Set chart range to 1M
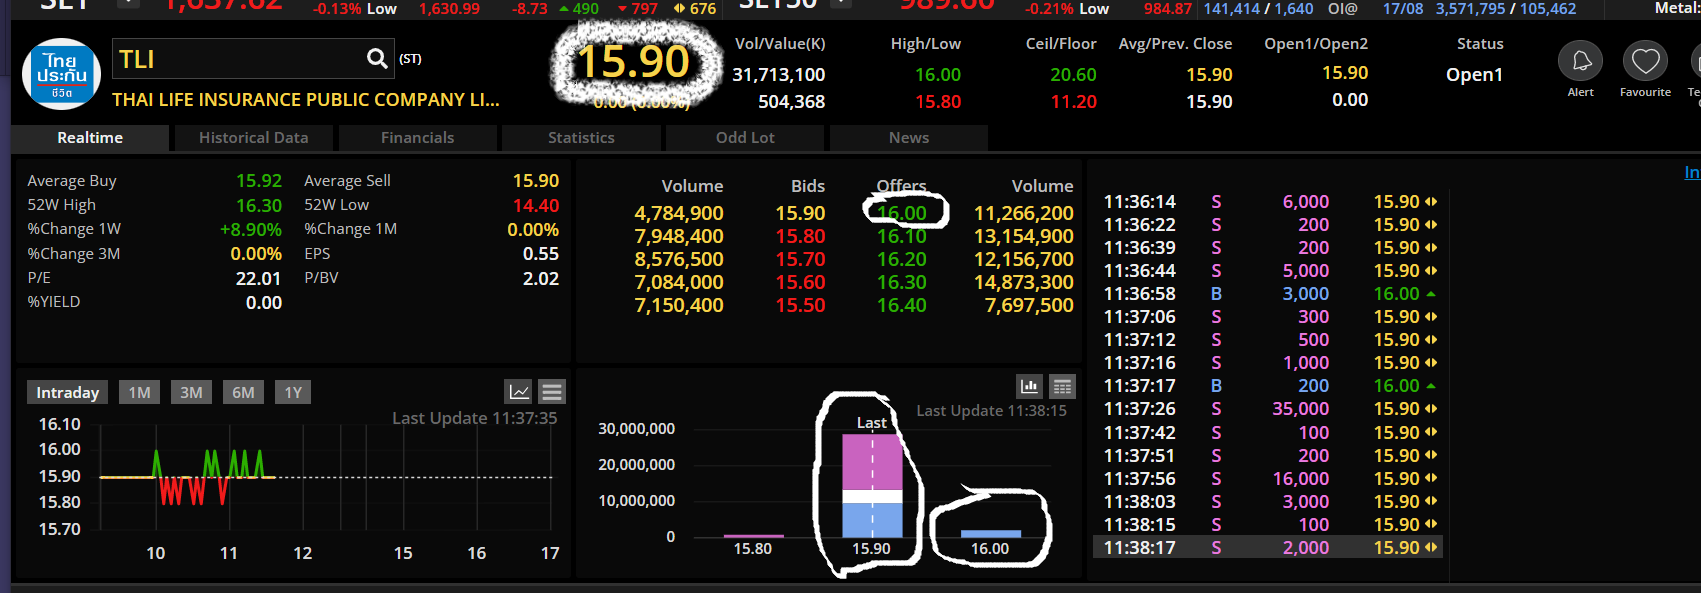 click(x=139, y=392)
